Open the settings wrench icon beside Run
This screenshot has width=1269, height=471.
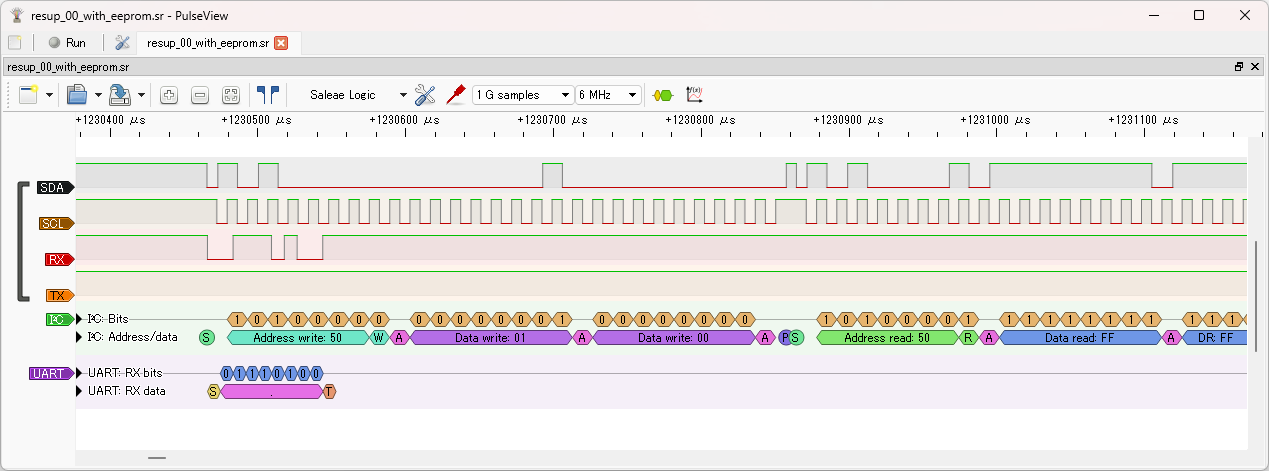[x=123, y=43]
